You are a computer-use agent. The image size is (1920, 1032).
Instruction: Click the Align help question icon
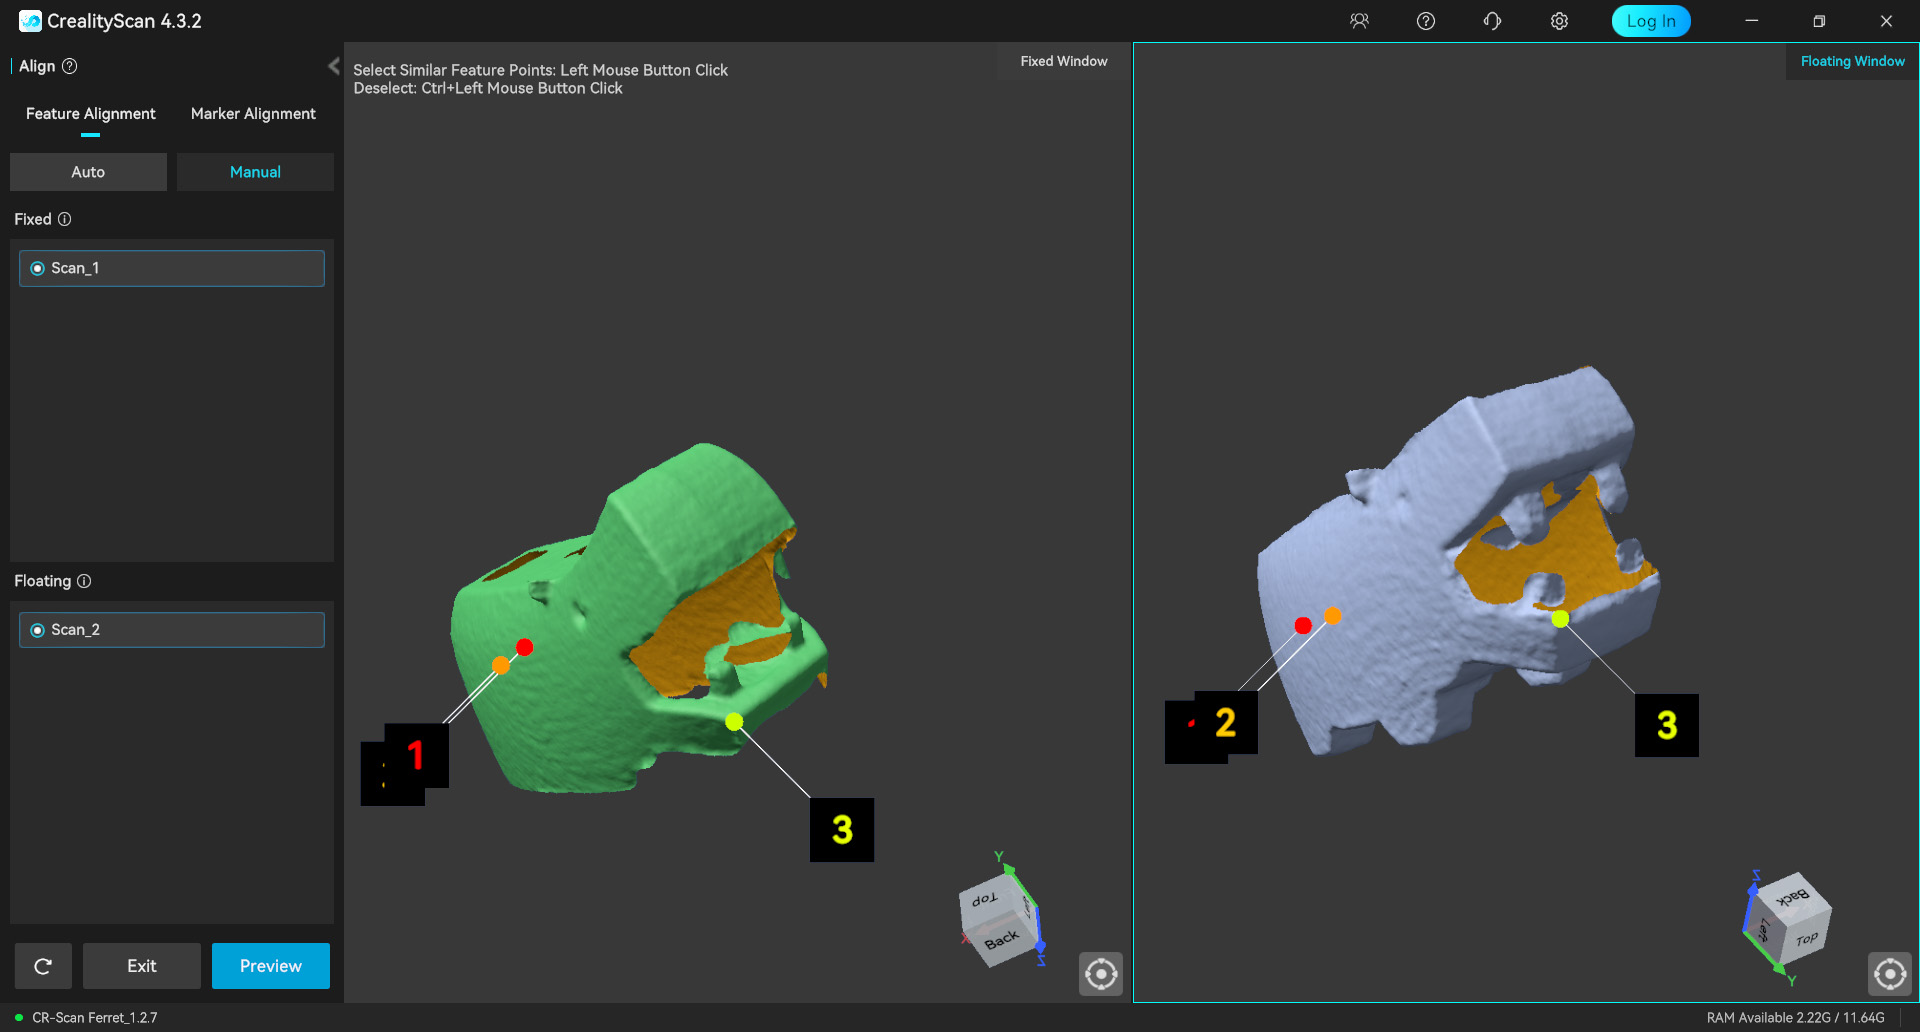click(70, 66)
